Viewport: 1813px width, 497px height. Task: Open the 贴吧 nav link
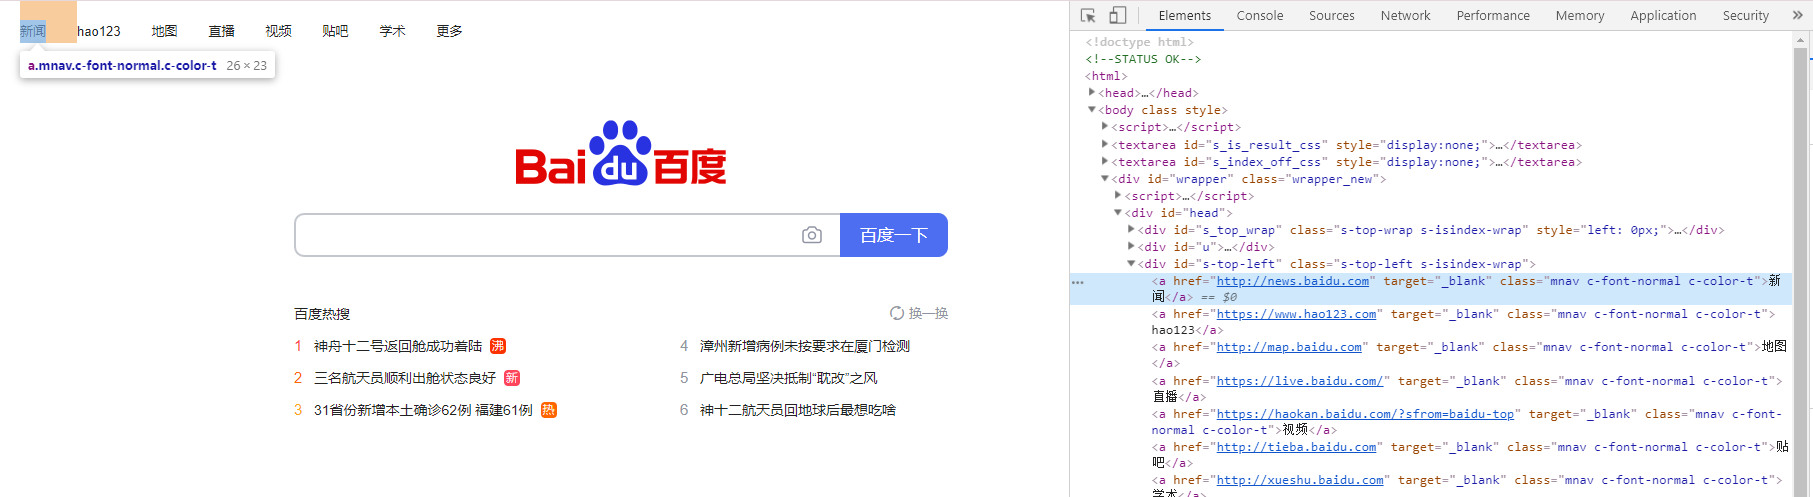336,31
